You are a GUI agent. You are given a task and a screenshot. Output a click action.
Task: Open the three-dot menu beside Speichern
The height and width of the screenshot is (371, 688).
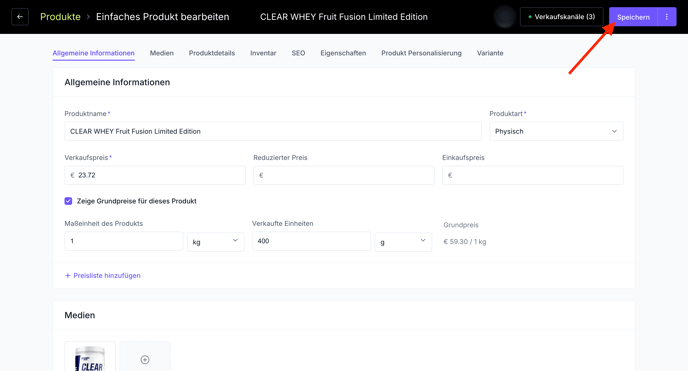pyautogui.click(x=666, y=17)
